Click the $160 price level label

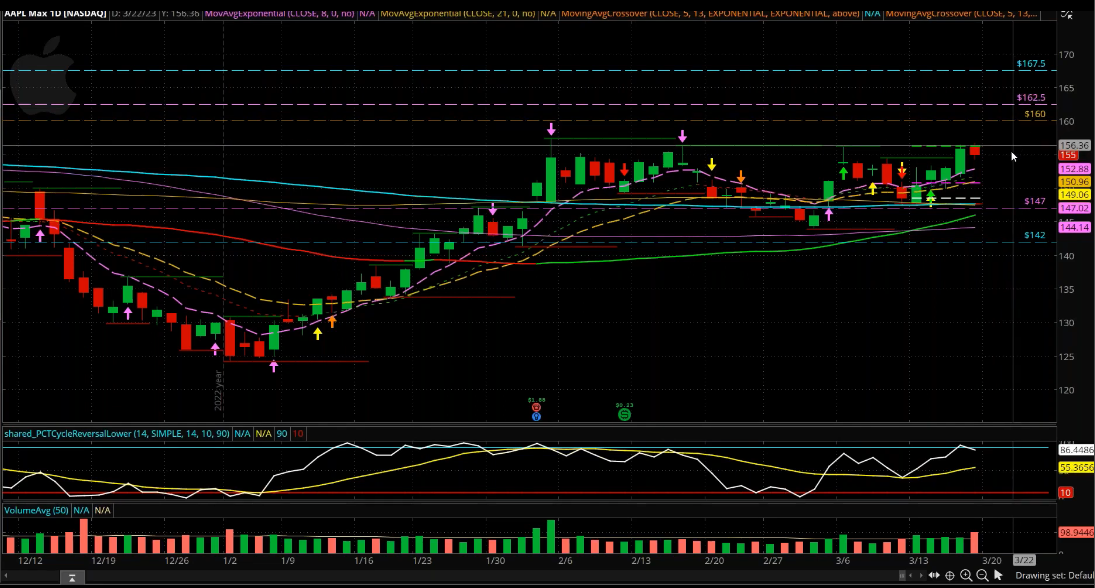pyautogui.click(x=1035, y=114)
